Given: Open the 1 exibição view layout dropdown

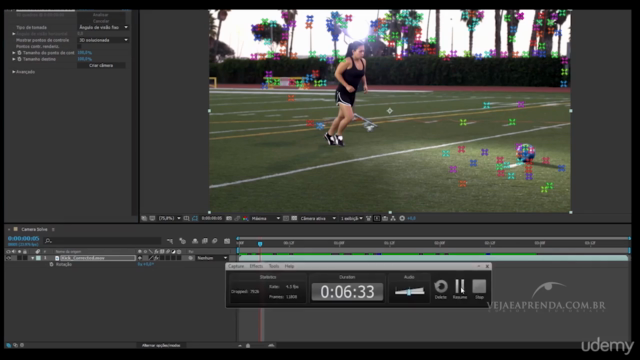Looking at the screenshot, I should (x=351, y=218).
